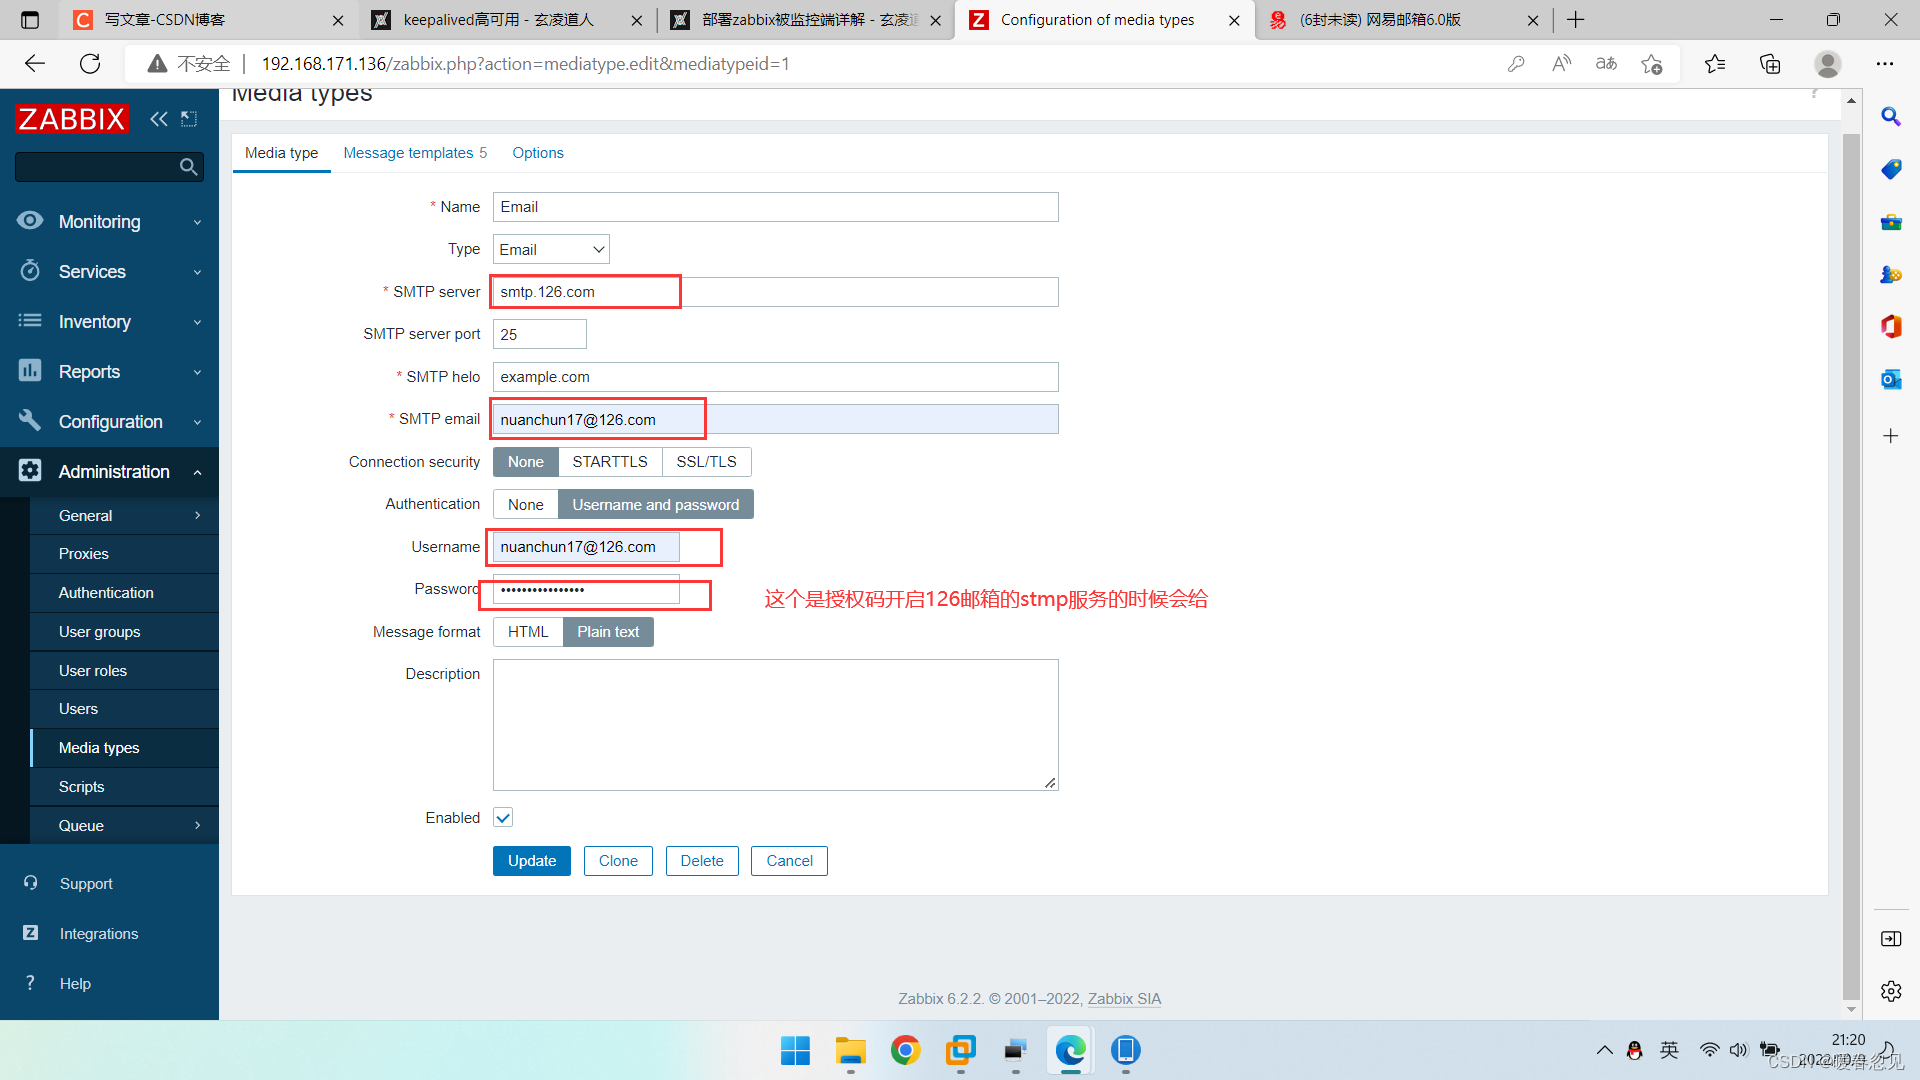Open Inventory section in sidebar
Screen dimensions: 1920x1080
[x=109, y=320]
